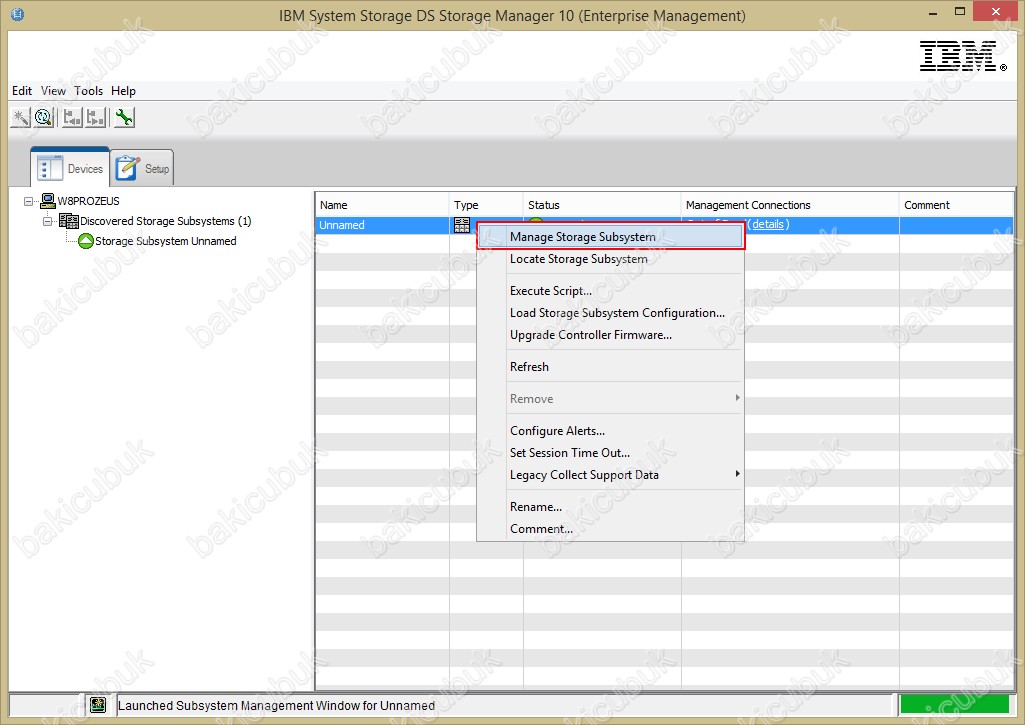Click the status text 'Launched Subsystem Management Window for Unnamed'

(x=276, y=705)
